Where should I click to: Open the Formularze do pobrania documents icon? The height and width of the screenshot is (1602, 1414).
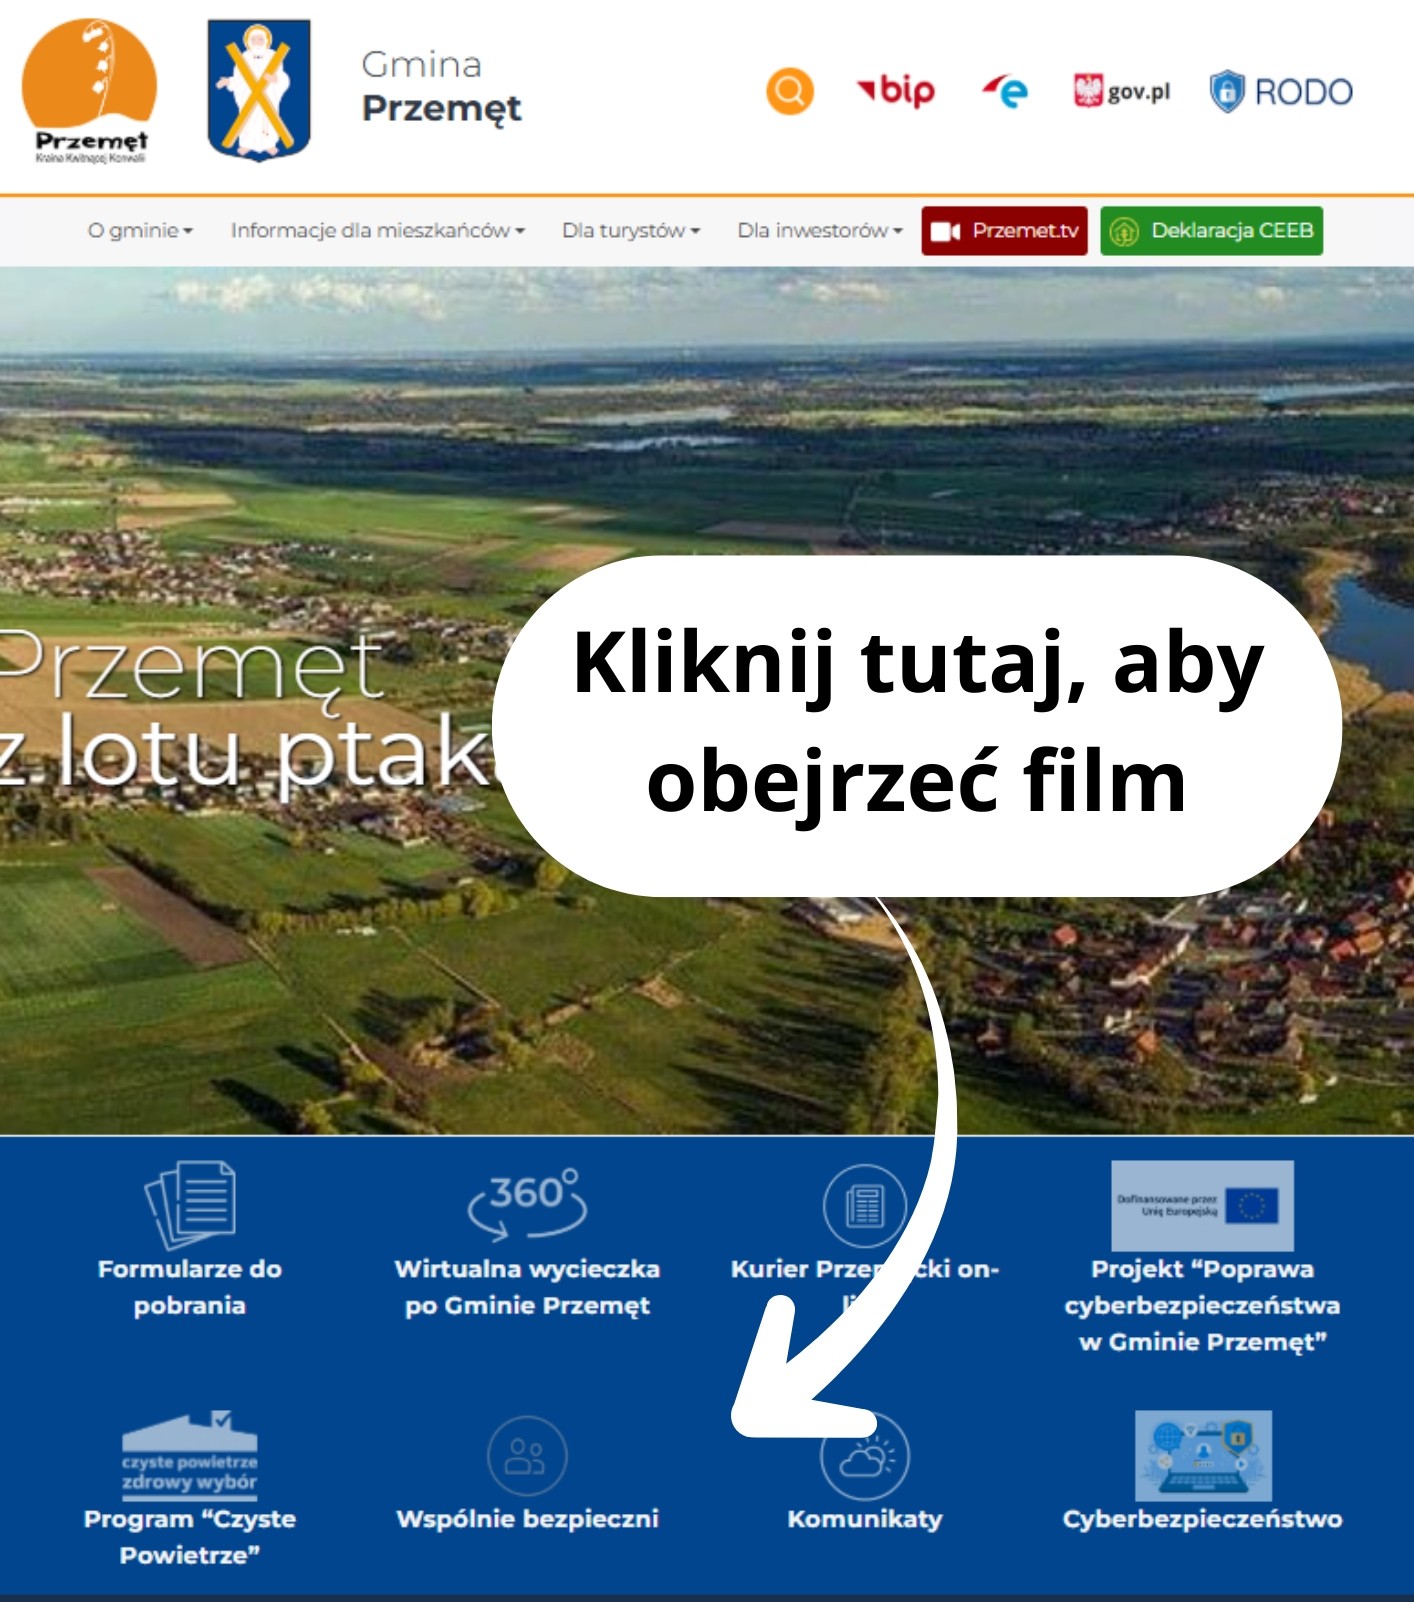[190, 1204]
